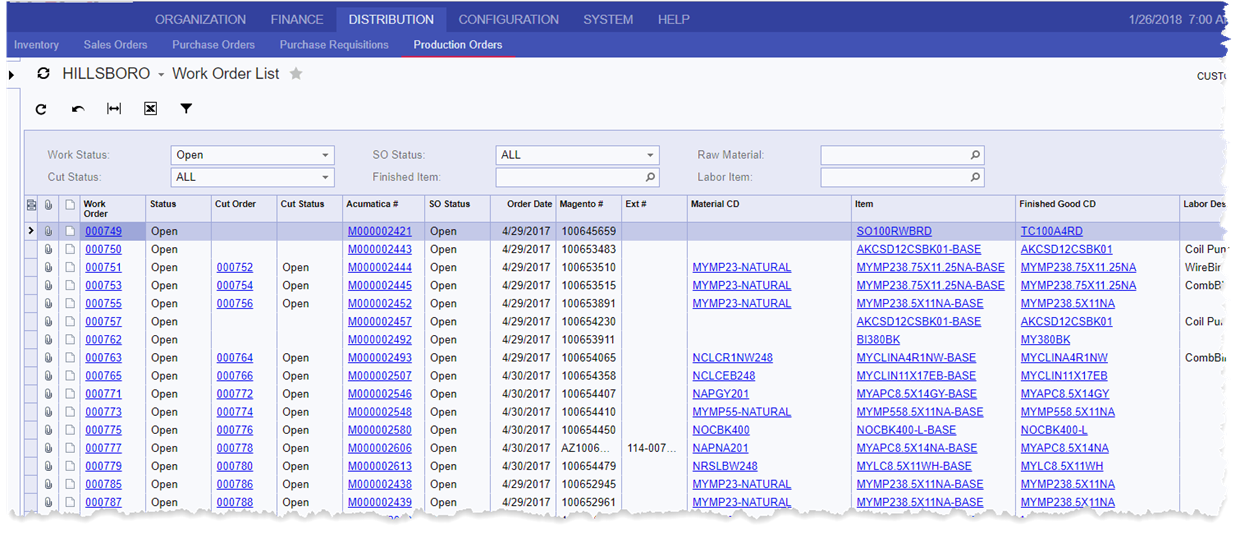Open item BI380BK link

(878, 340)
